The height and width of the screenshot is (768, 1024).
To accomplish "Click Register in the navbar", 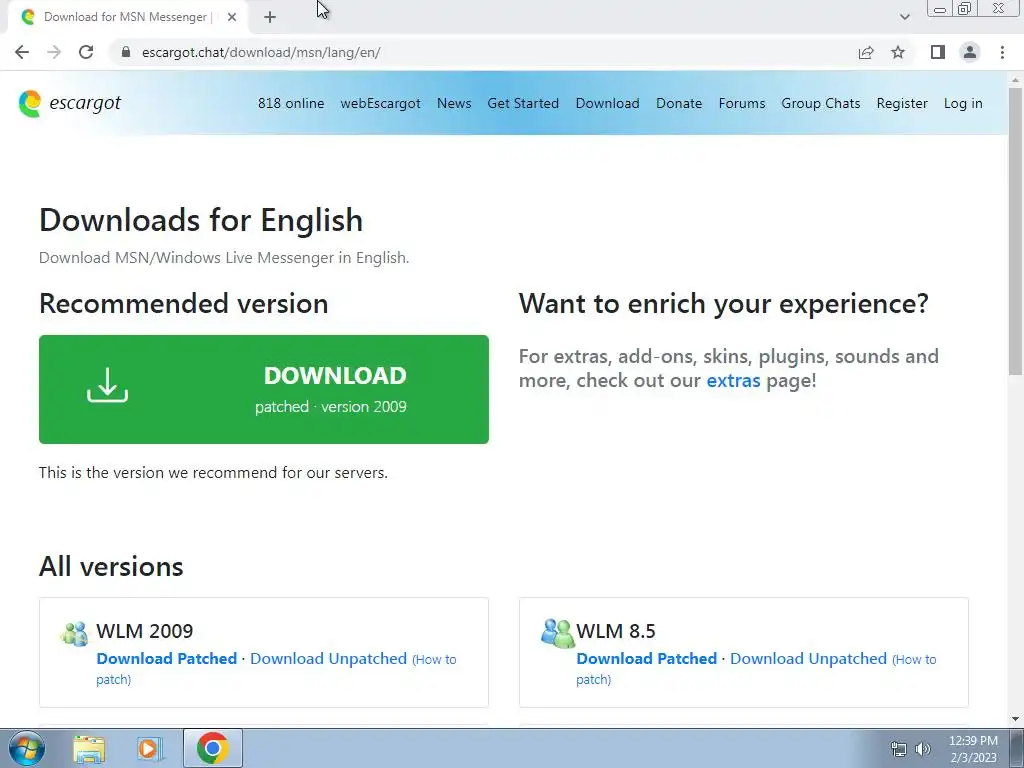I will point(902,103).
